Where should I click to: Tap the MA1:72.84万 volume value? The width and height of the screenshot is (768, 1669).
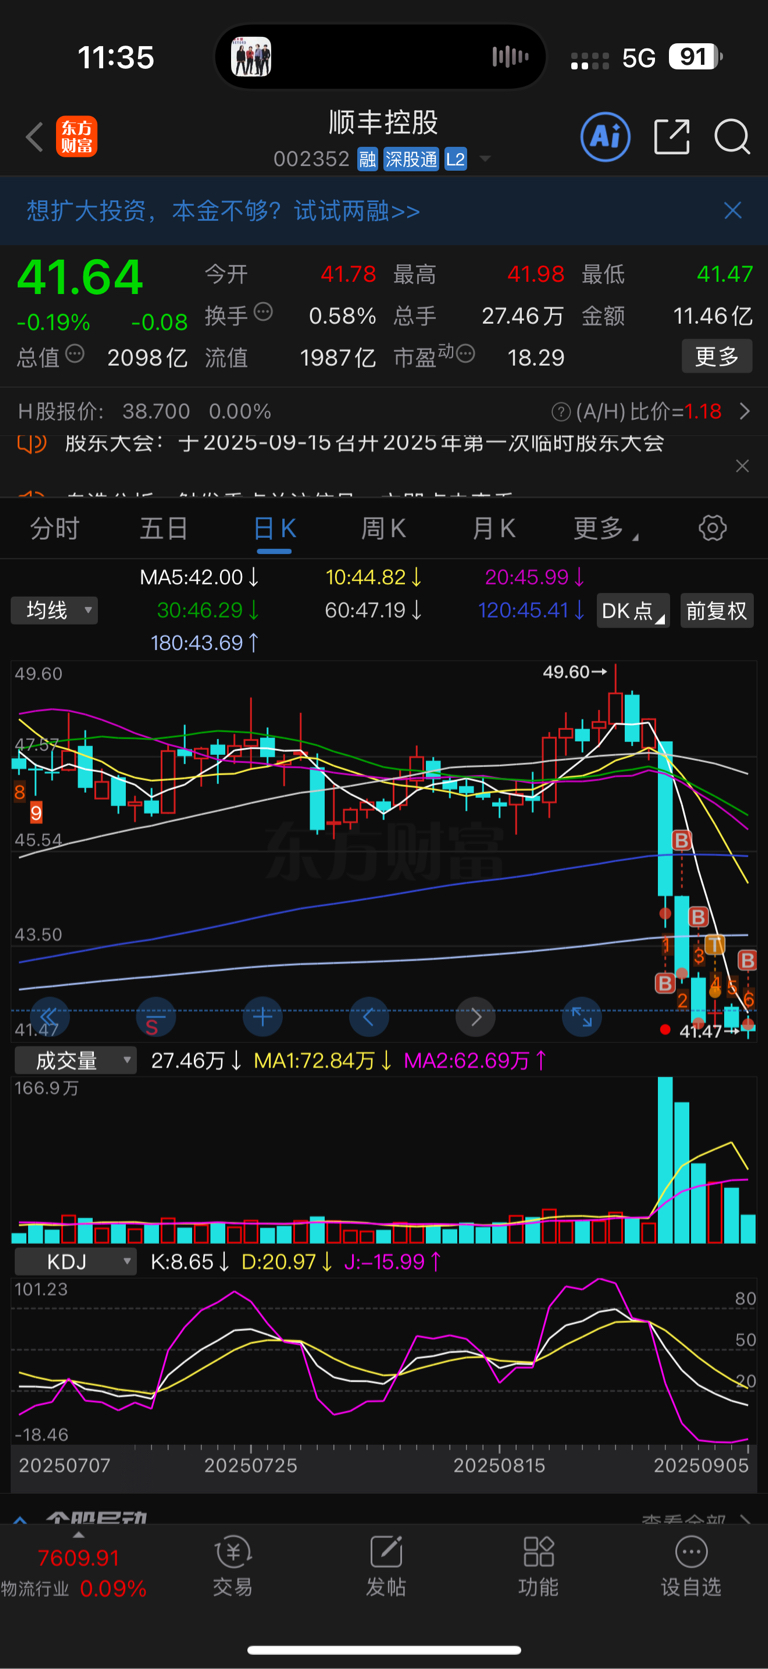click(x=323, y=1060)
